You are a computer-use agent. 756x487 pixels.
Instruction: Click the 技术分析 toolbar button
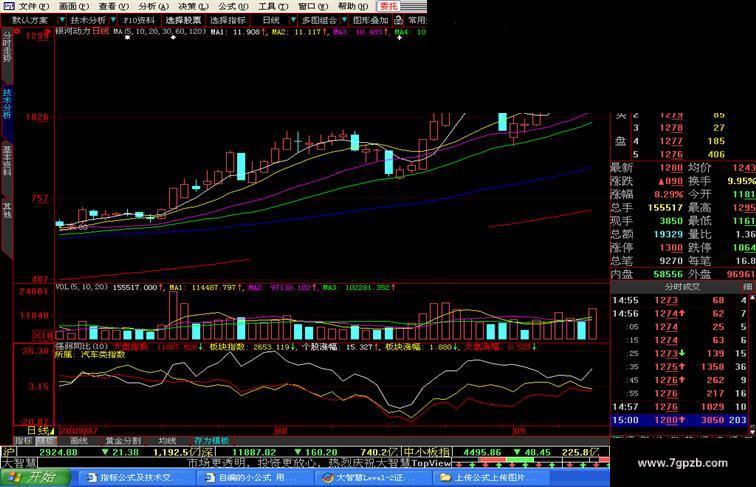(x=88, y=20)
